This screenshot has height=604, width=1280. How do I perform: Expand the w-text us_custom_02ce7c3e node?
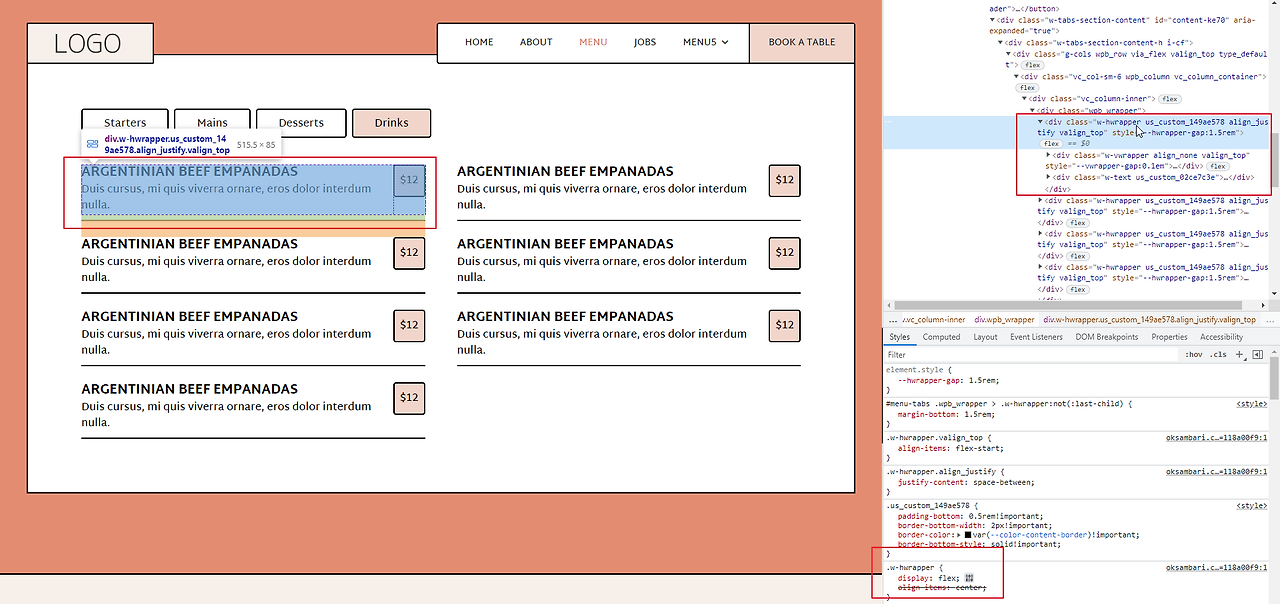click(x=1049, y=177)
